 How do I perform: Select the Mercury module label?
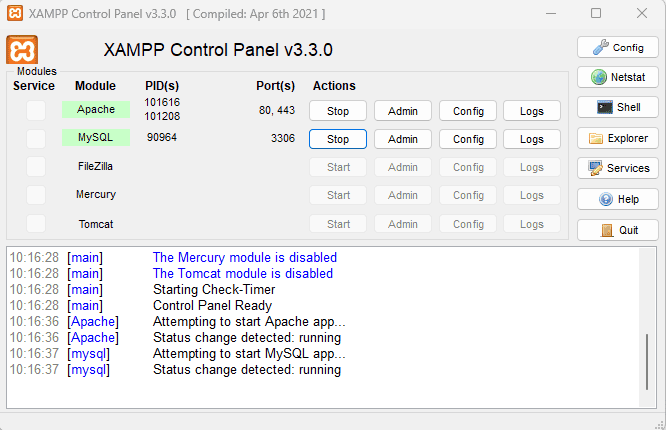coord(96,194)
